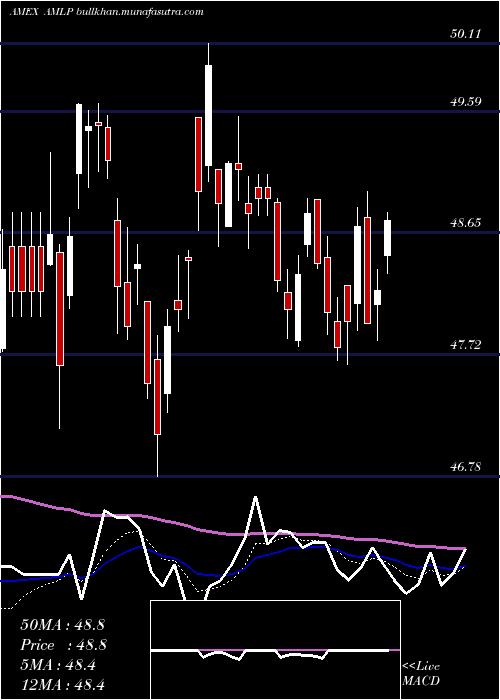
Task: Select the 47.72 price level label
Action: coord(466,344)
